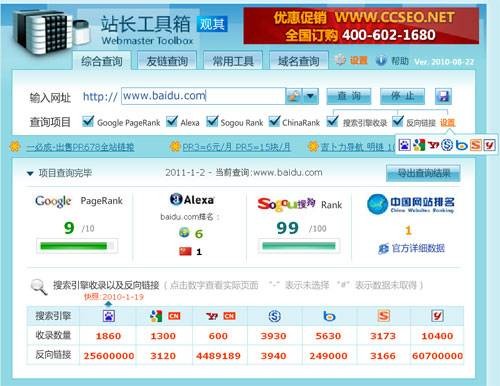500x386 pixels.
Task: Click the PR3=6元/月 ad link
Action: pos(236,147)
